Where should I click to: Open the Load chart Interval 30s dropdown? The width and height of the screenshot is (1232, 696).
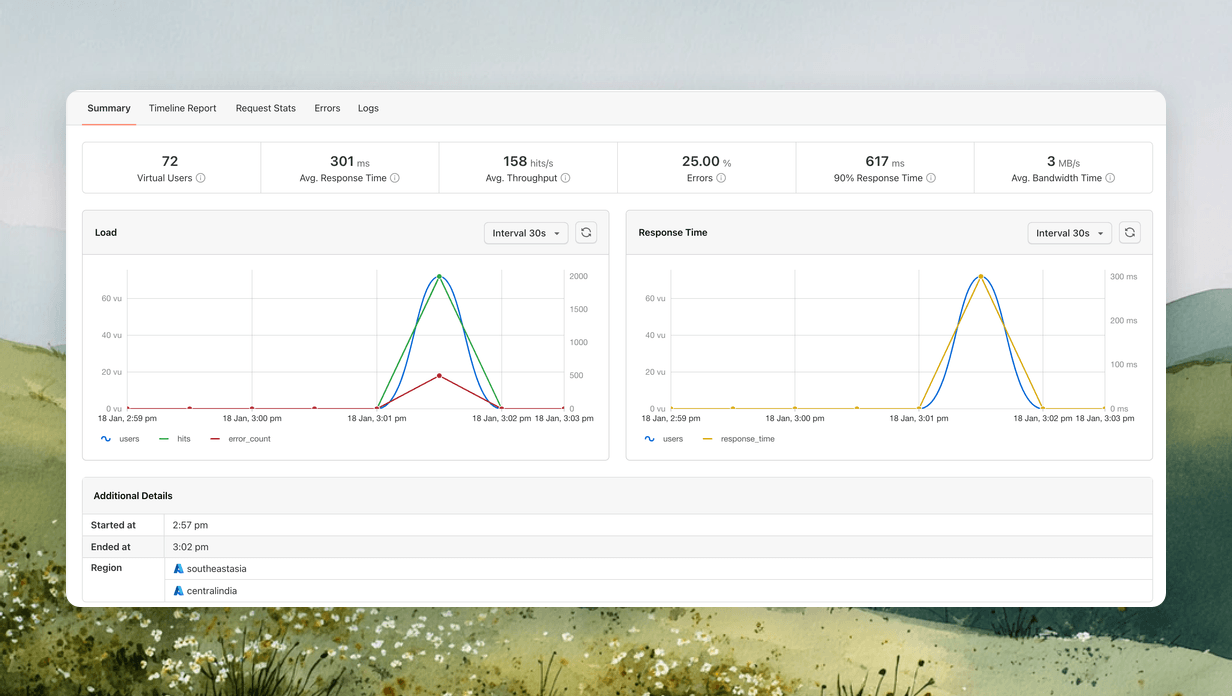(x=526, y=233)
